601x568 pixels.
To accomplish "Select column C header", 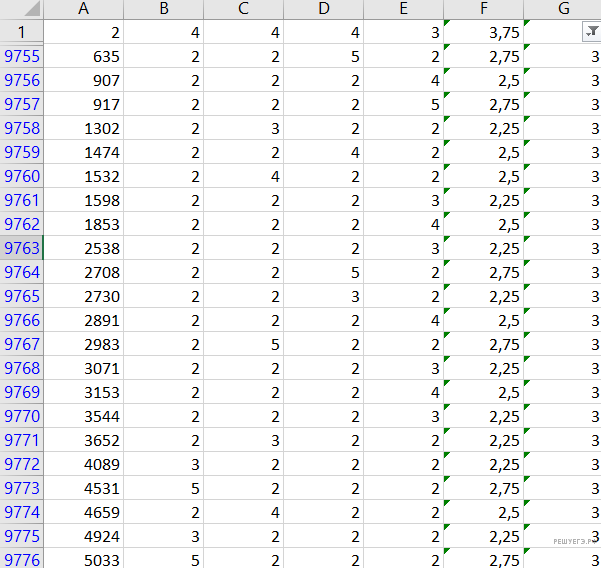I will point(243,10).
